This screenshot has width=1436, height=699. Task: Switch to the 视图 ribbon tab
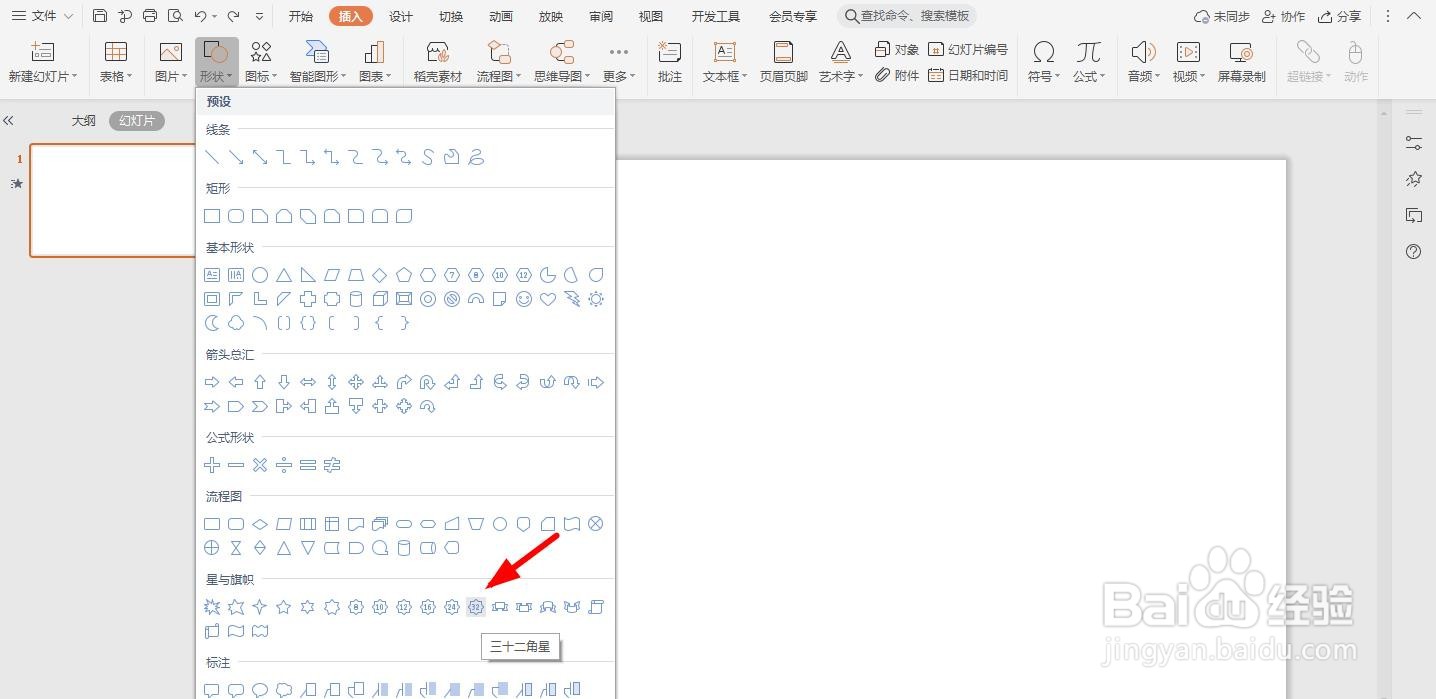click(651, 16)
